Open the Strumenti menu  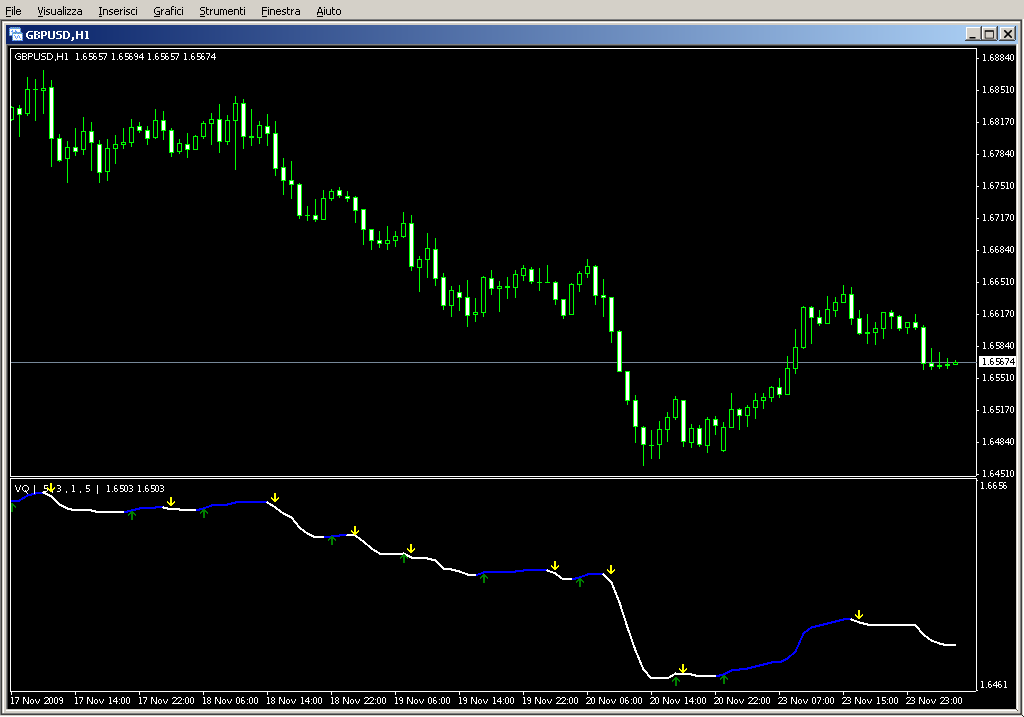[x=222, y=11]
